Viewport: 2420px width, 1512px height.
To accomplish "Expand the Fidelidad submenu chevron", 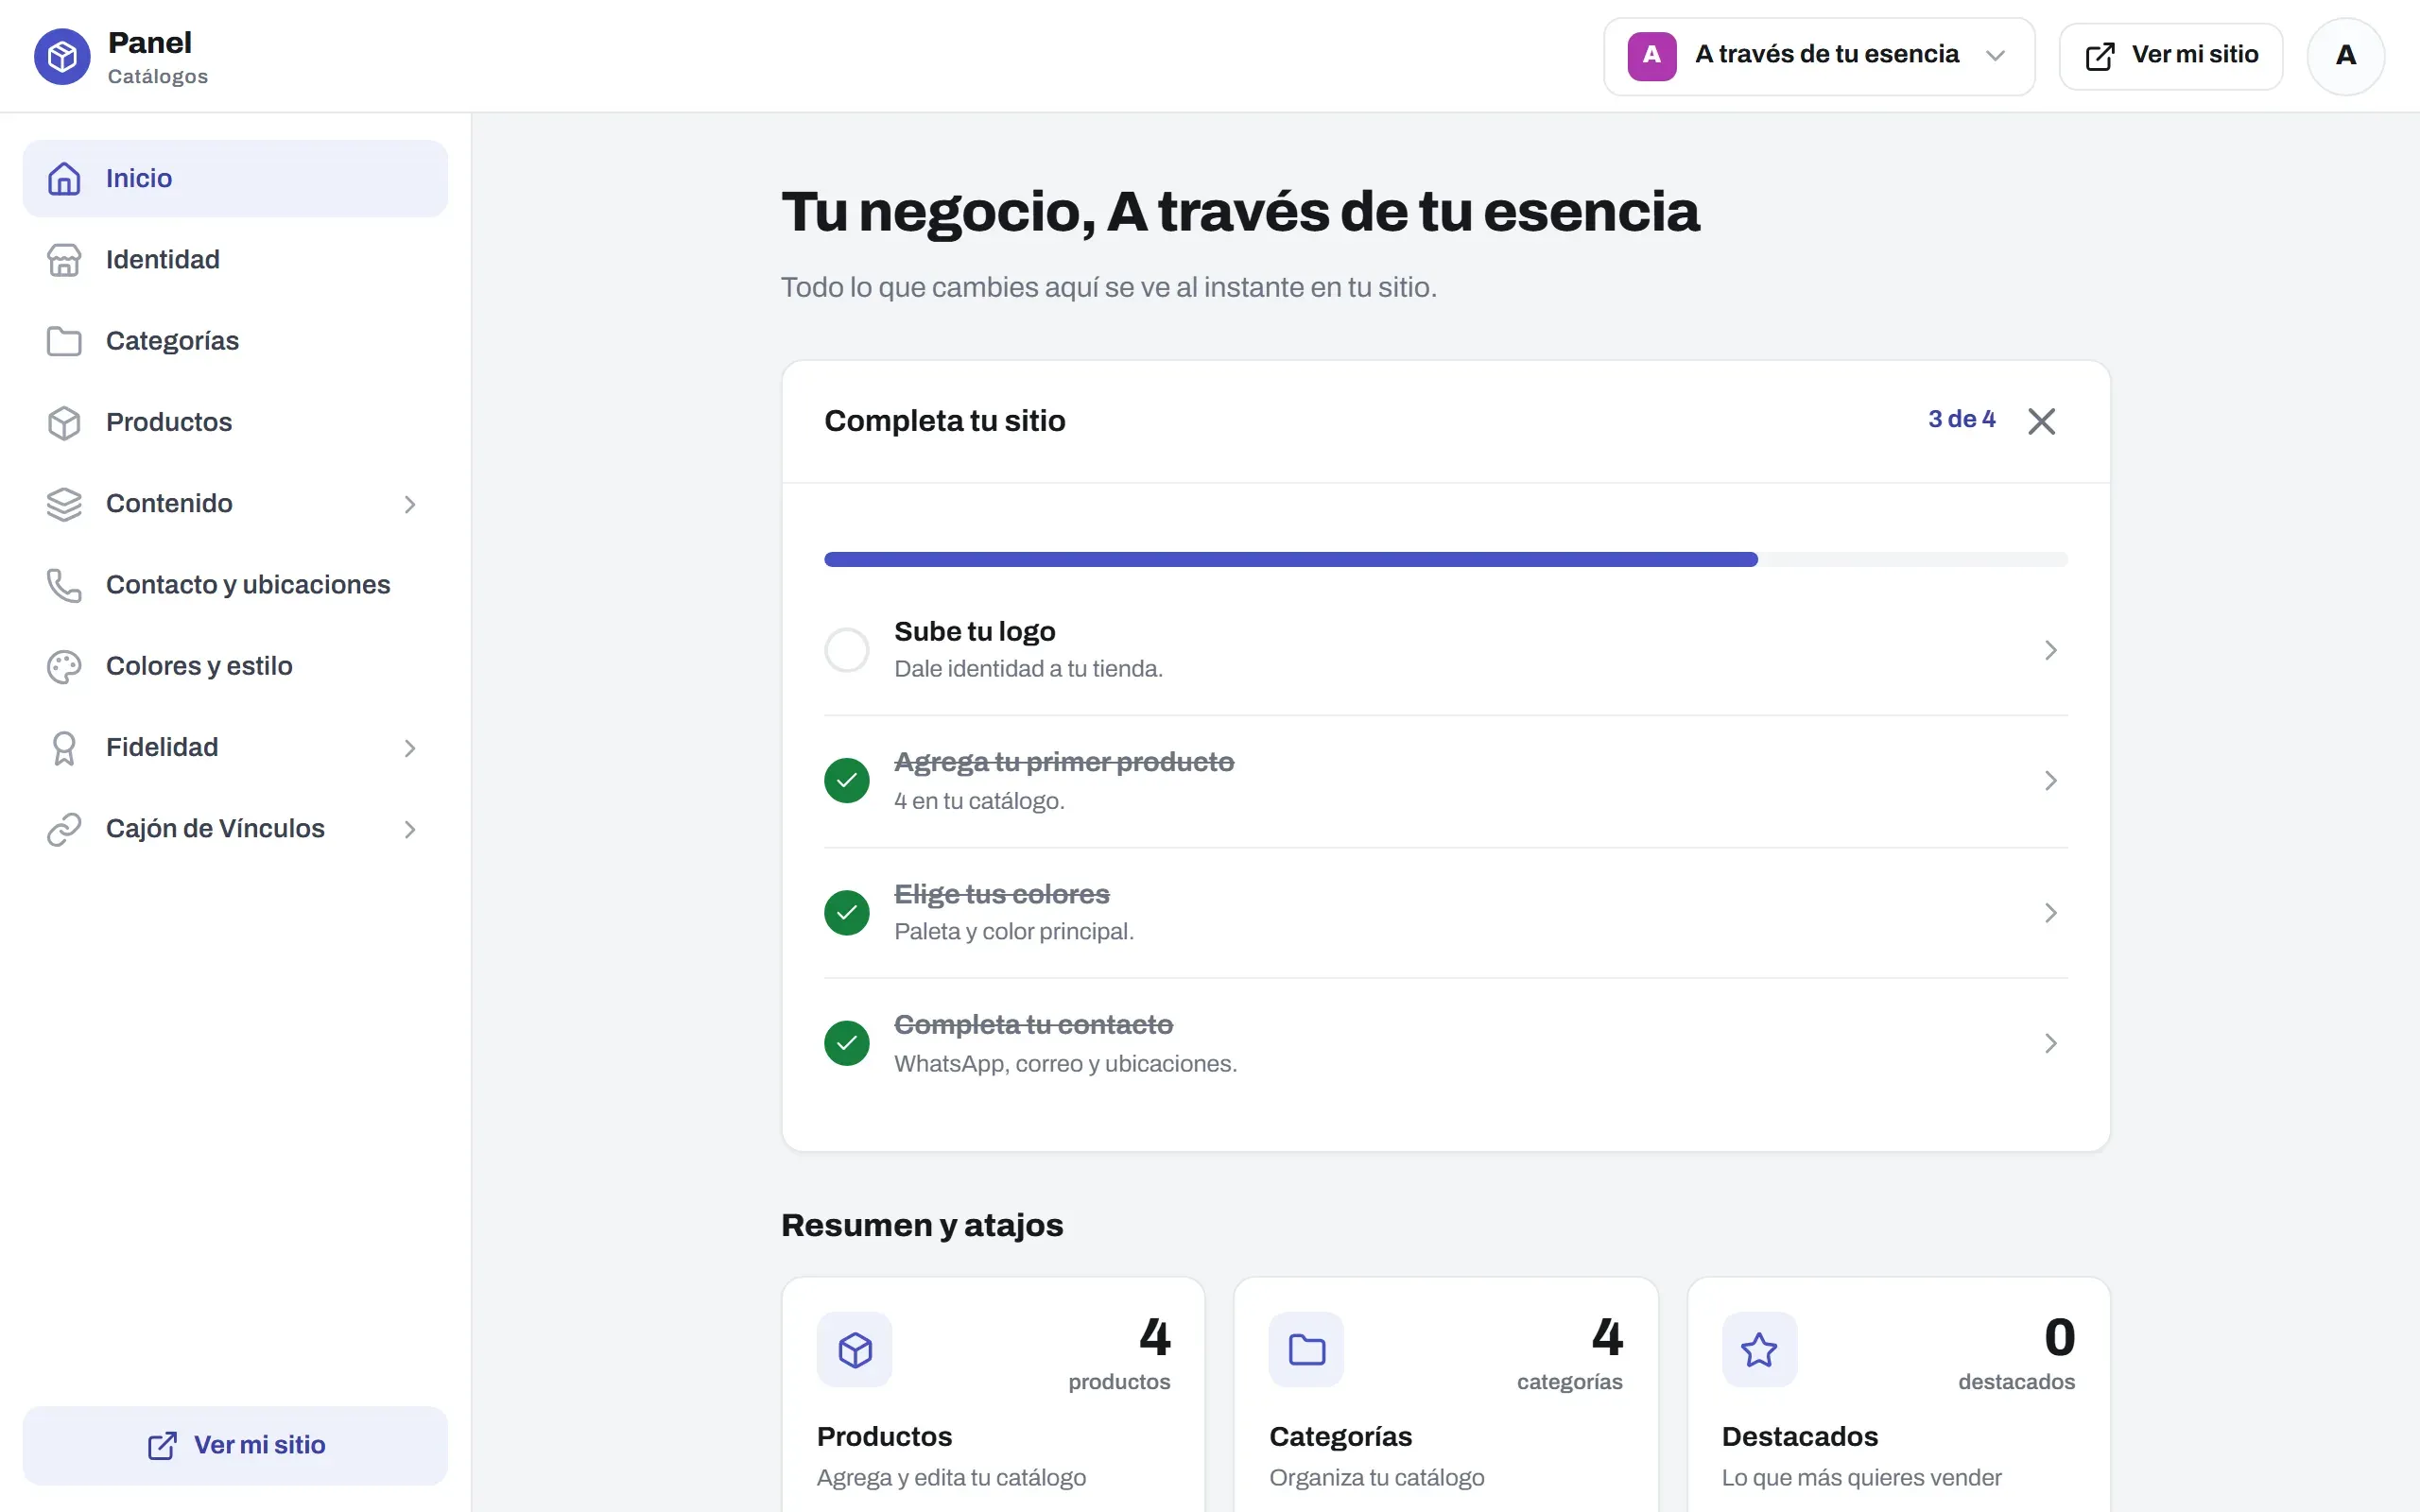I will click(x=409, y=748).
